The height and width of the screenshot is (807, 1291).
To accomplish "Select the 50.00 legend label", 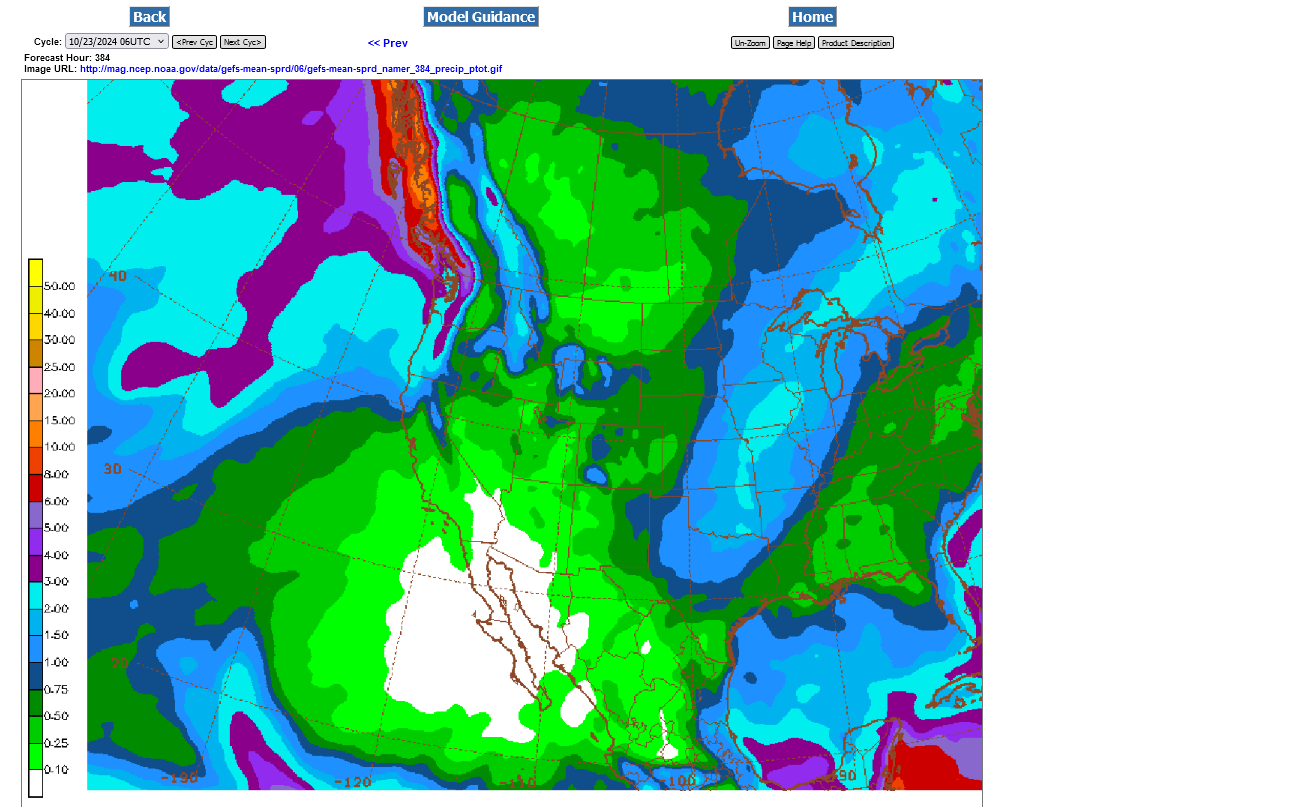I will pyautogui.click(x=60, y=287).
